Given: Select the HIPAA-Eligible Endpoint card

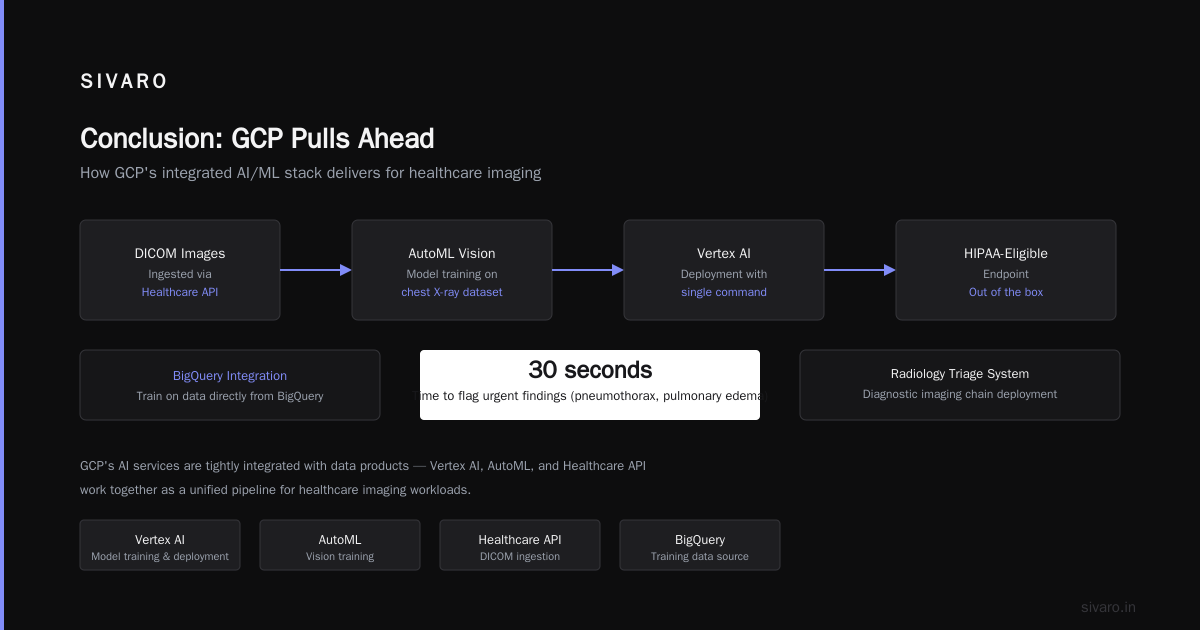Looking at the screenshot, I should [1006, 270].
